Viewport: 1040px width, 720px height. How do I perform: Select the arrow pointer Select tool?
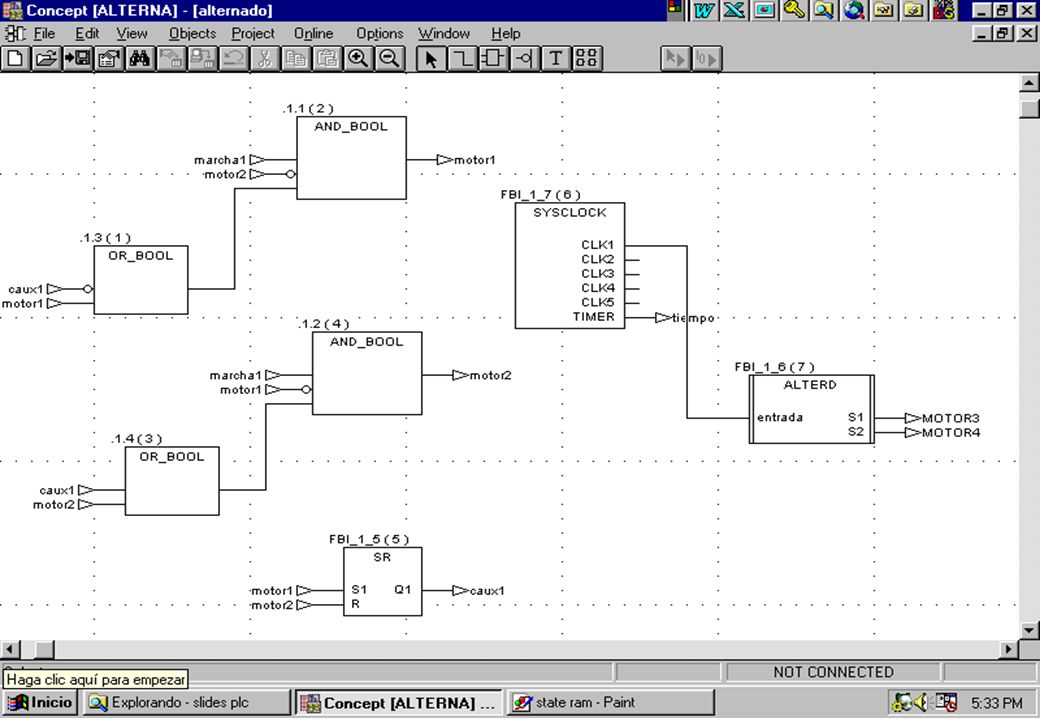[x=431, y=58]
